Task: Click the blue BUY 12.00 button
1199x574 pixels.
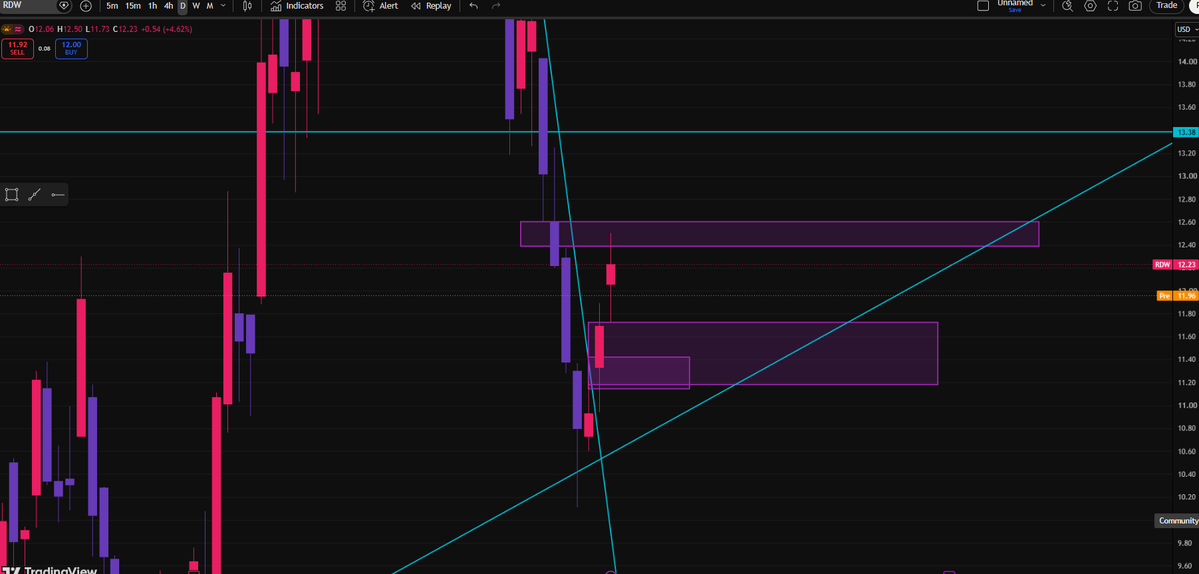Action: point(71,49)
